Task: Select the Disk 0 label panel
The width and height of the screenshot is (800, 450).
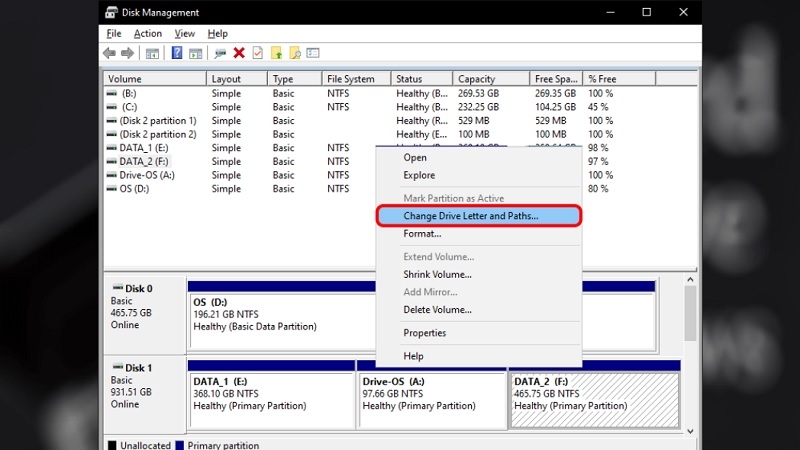Action: click(145, 315)
